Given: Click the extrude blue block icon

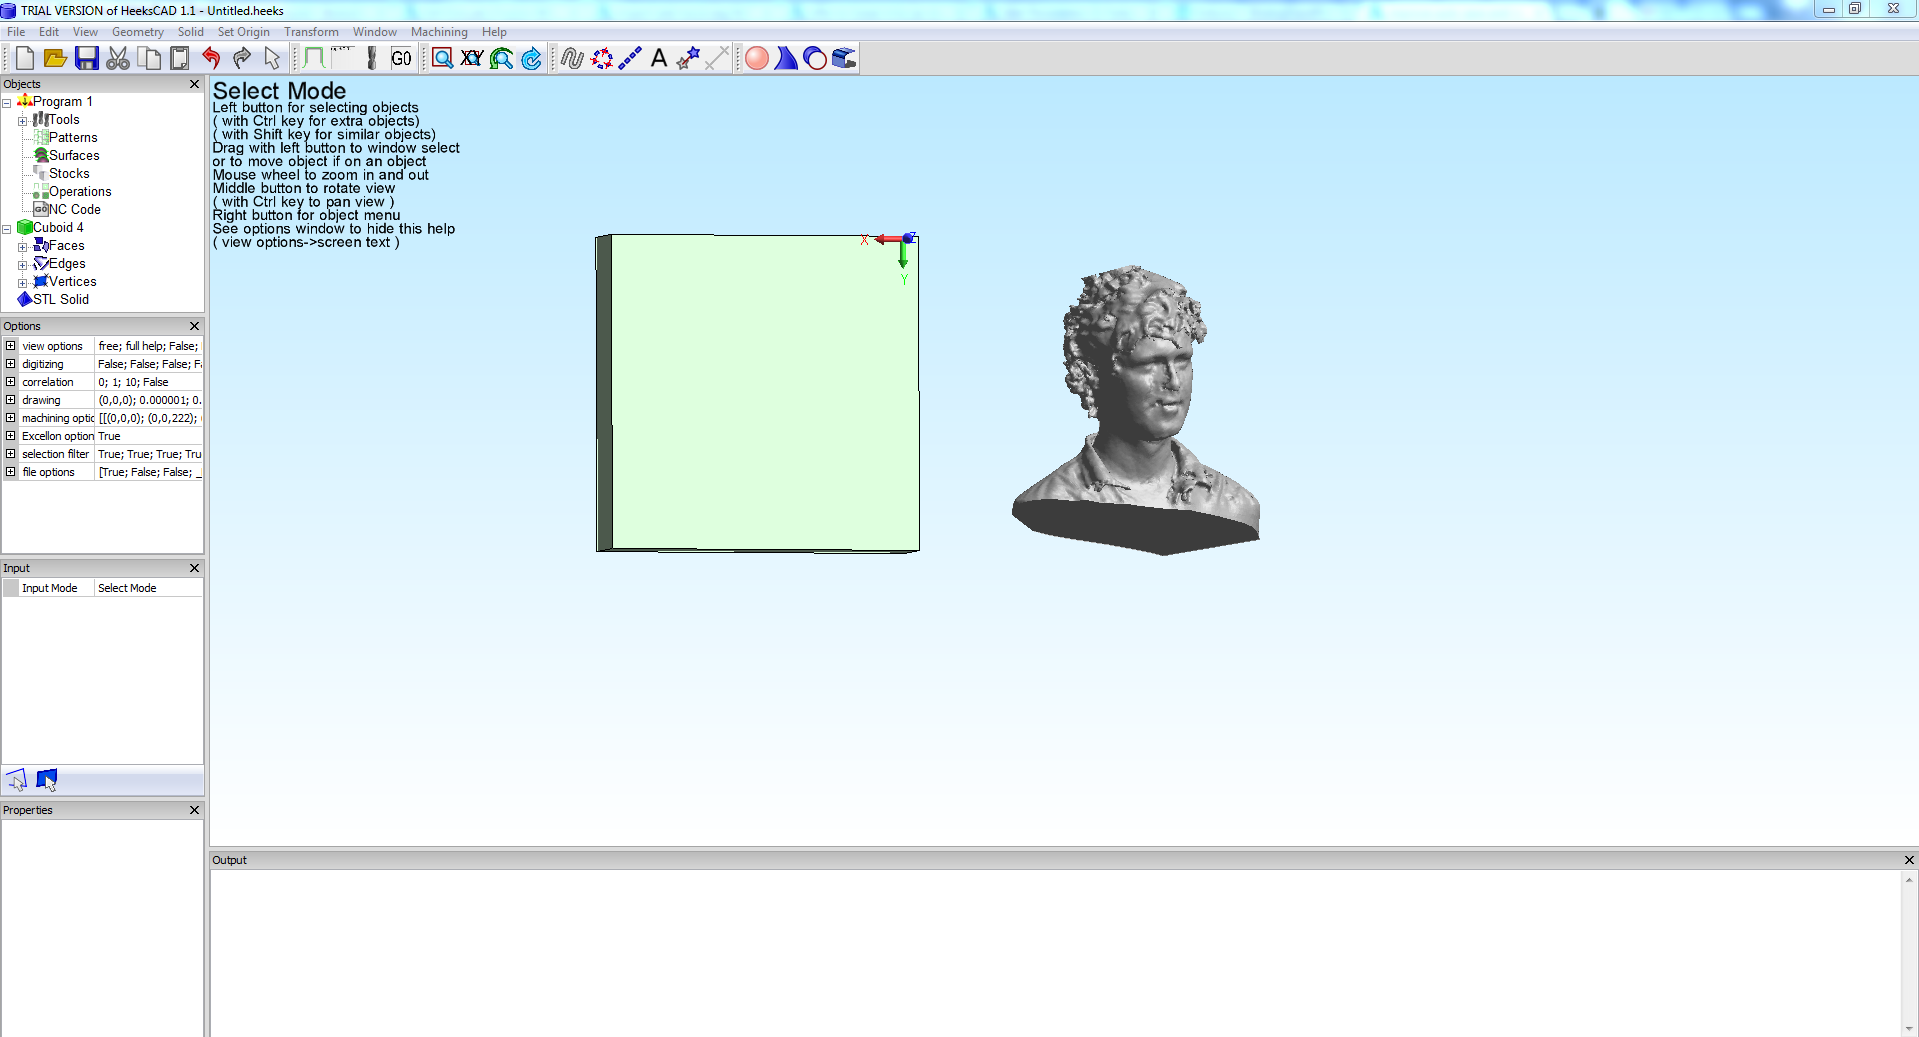Looking at the screenshot, I should [x=844, y=59].
